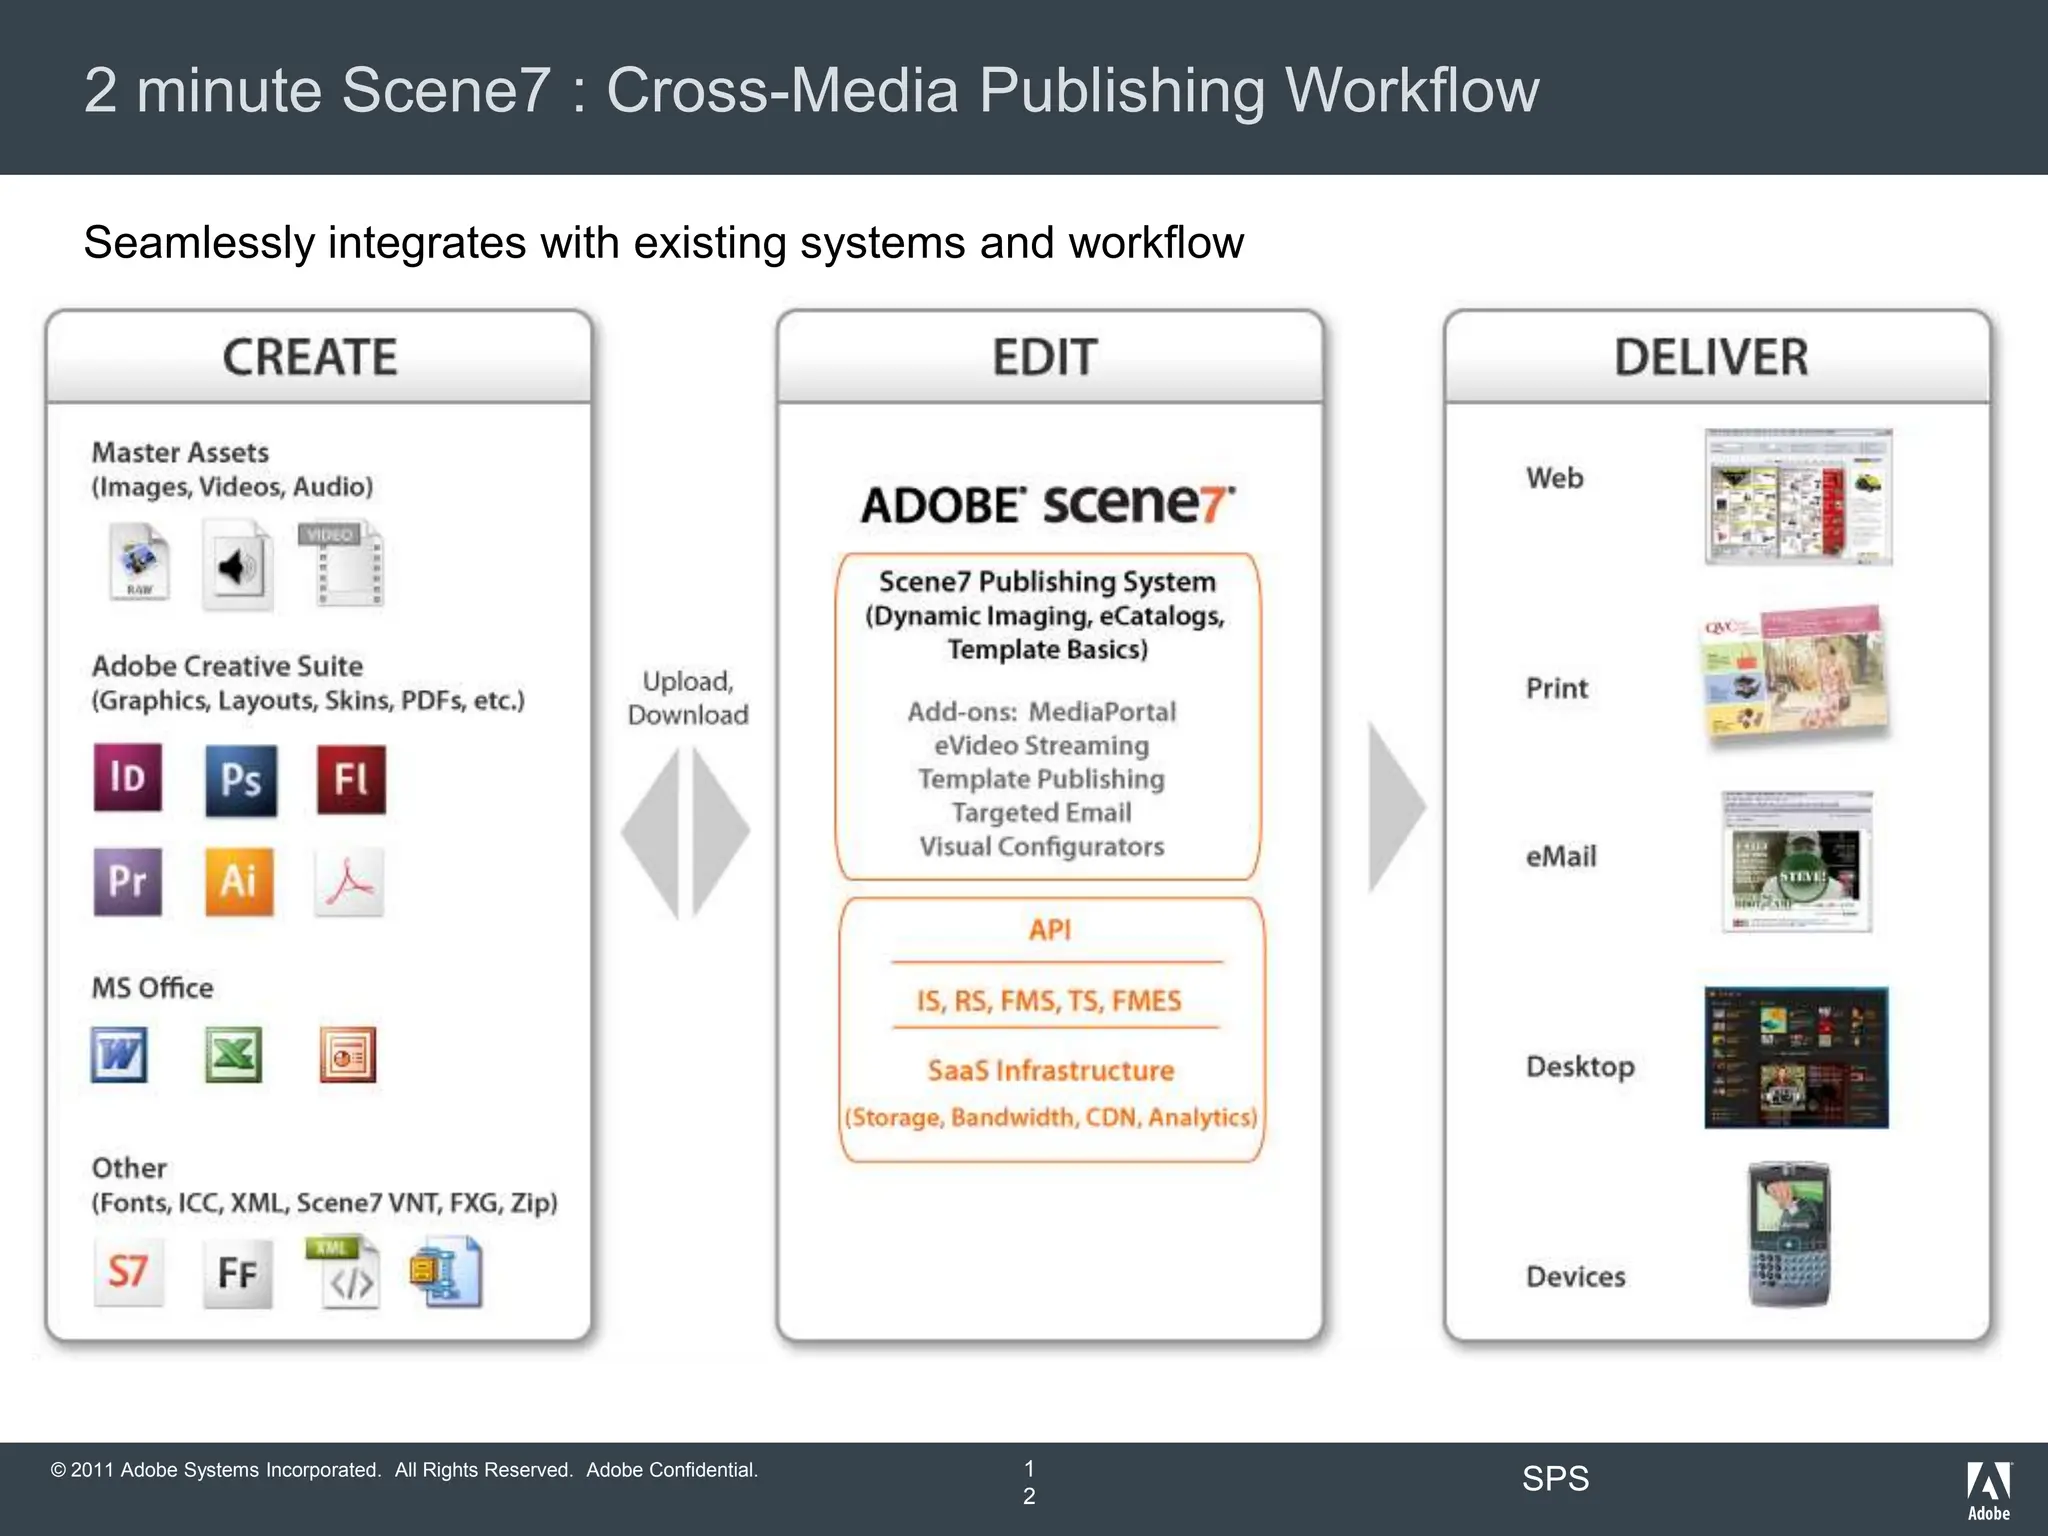
Task: Click the DELIVER panel header
Action: pyautogui.click(x=1717, y=357)
